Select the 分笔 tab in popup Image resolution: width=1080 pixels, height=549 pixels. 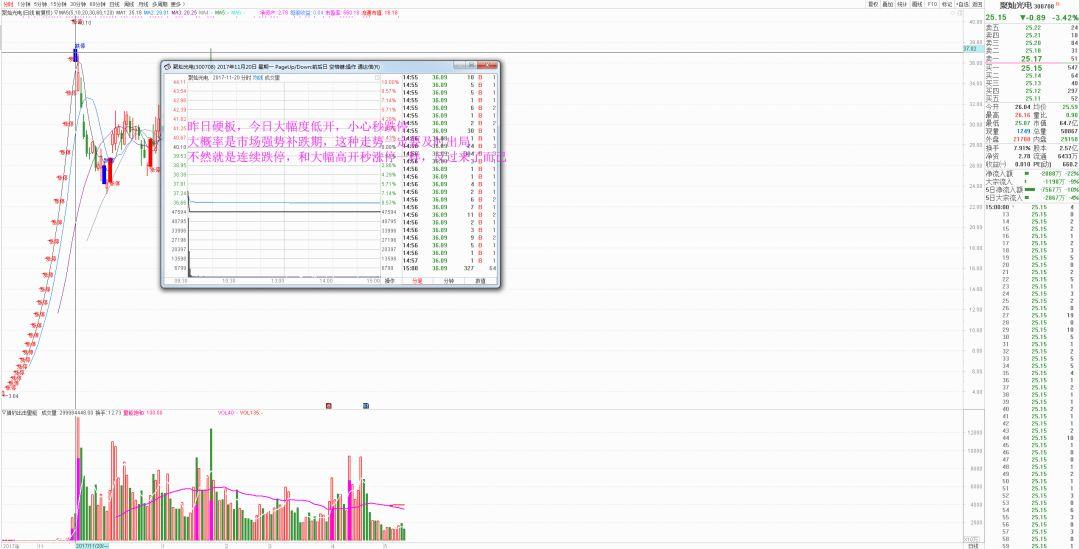tap(417, 281)
